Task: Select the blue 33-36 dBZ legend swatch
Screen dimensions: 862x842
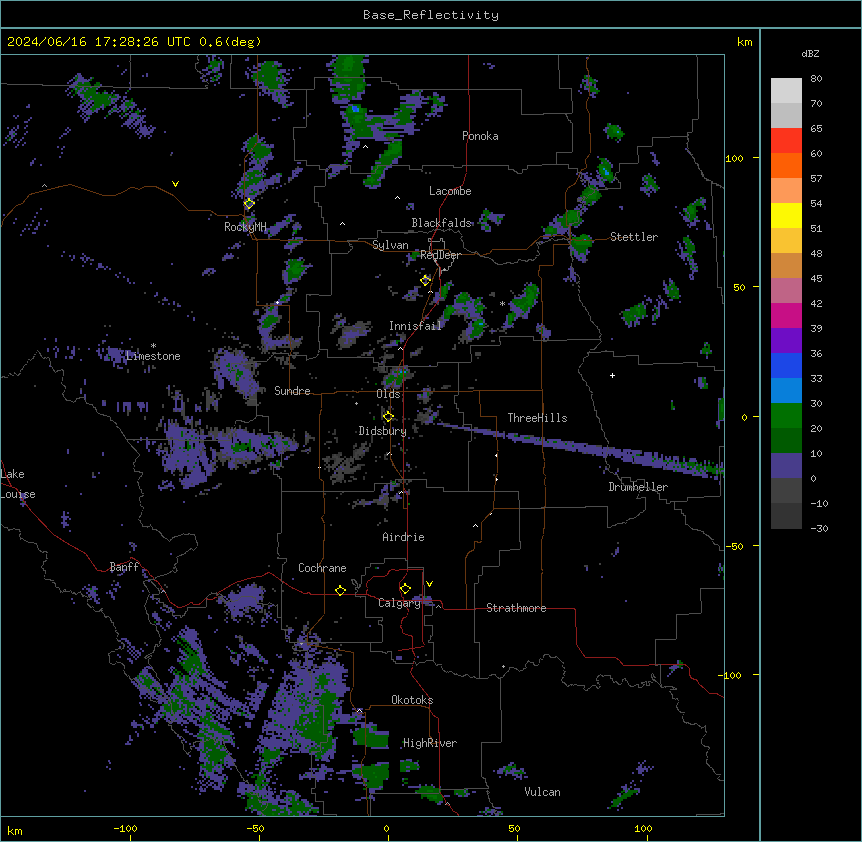Action: (786, 365)
